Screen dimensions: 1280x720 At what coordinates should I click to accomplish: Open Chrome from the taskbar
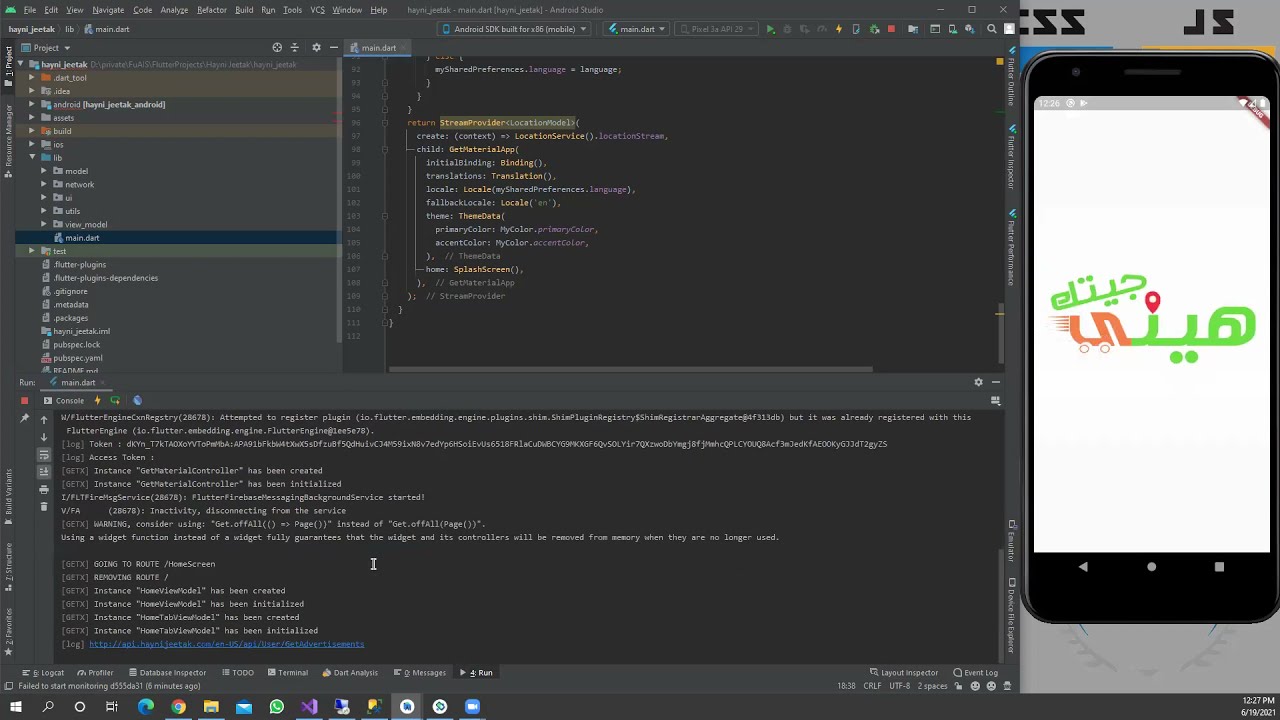point(178,707)
